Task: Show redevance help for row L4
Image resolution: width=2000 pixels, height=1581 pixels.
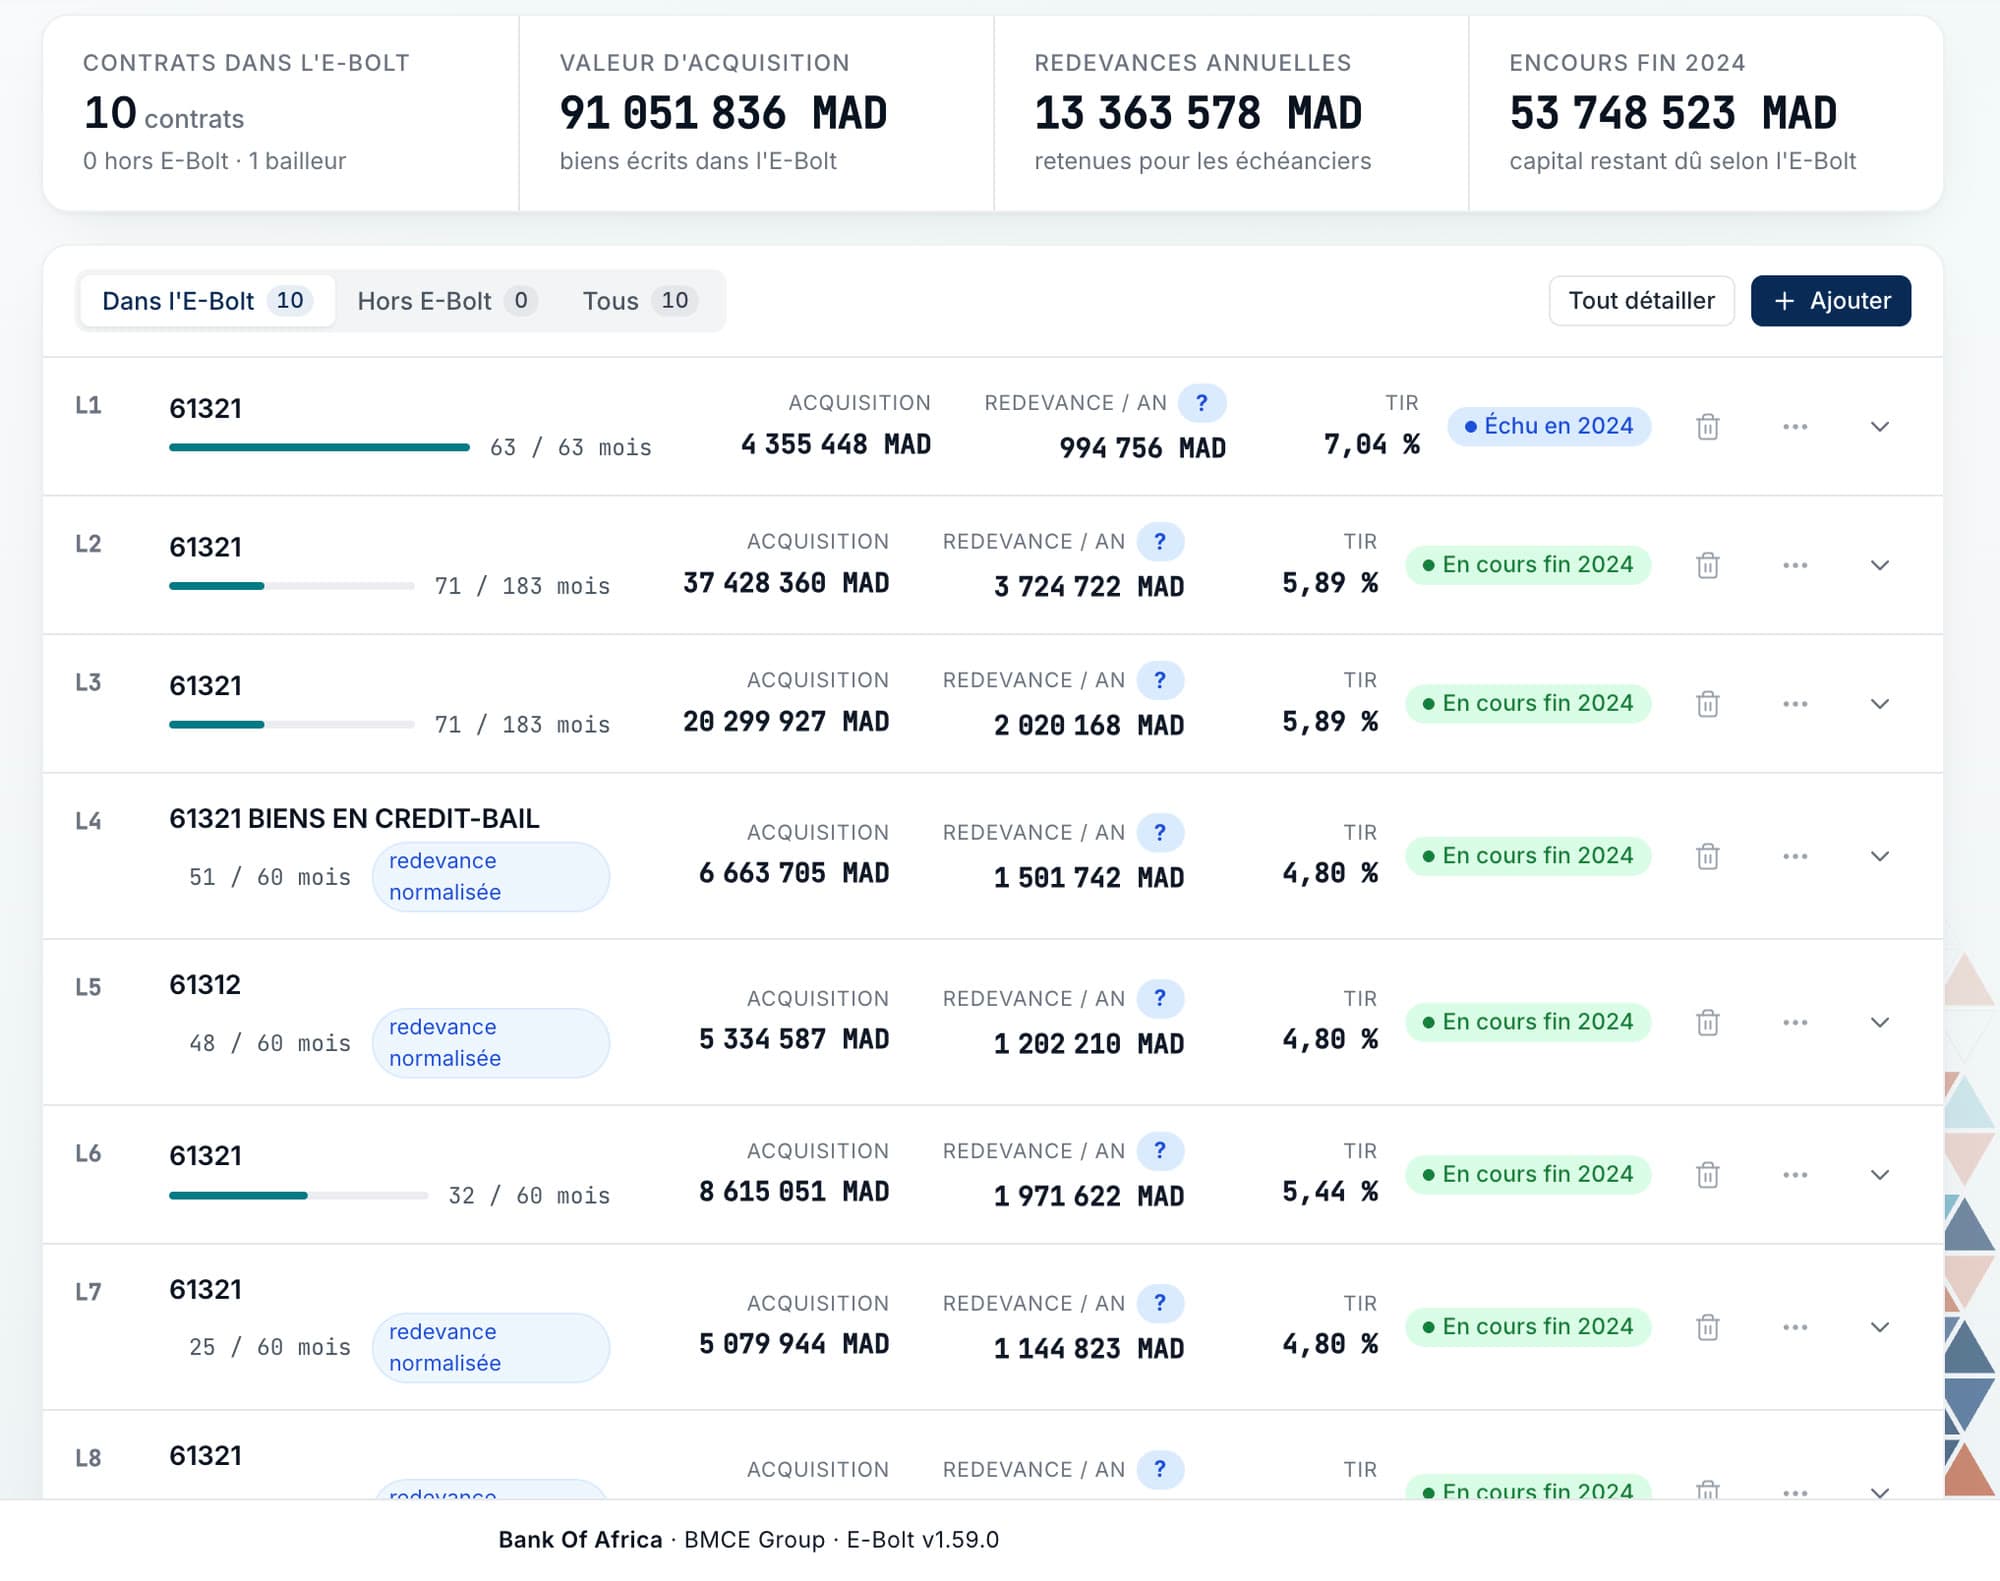Action: pyautogui.click(x=1160, y=832)
